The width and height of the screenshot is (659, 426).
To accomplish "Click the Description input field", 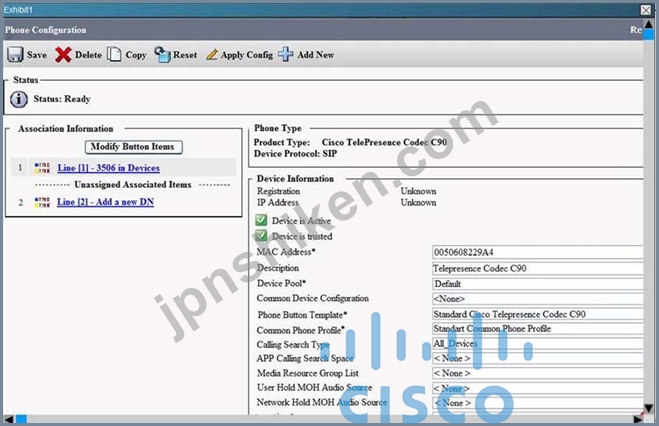I will pyautogui.click(x=538, y=268).
